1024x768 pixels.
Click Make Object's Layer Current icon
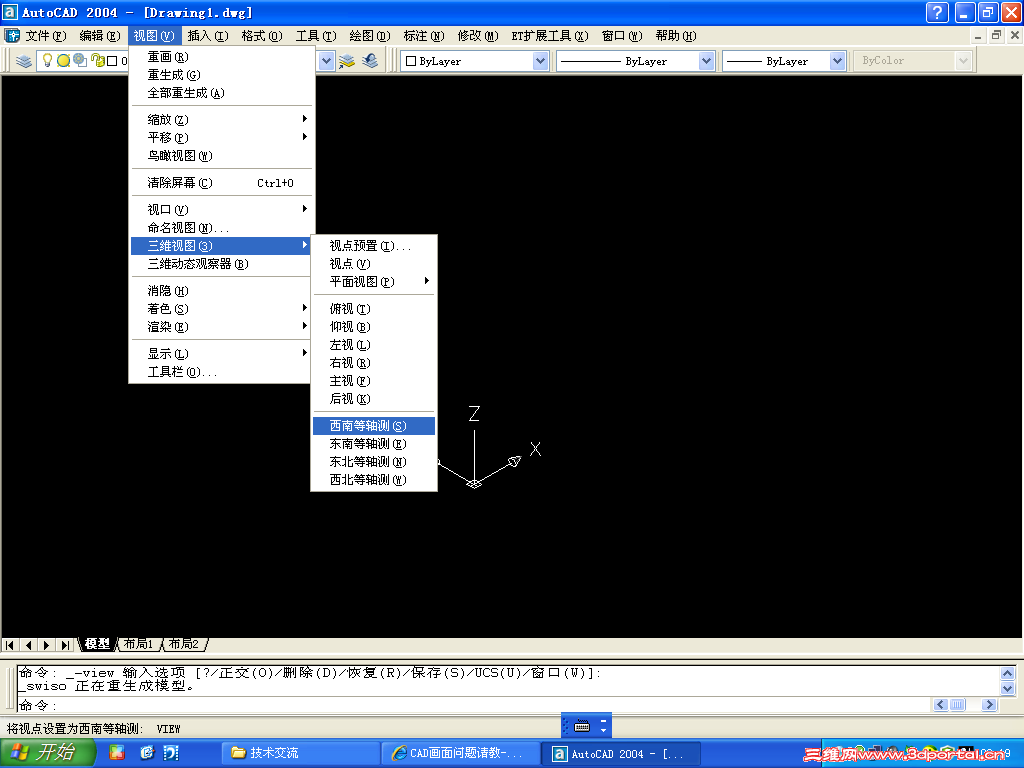pos(347,61)
